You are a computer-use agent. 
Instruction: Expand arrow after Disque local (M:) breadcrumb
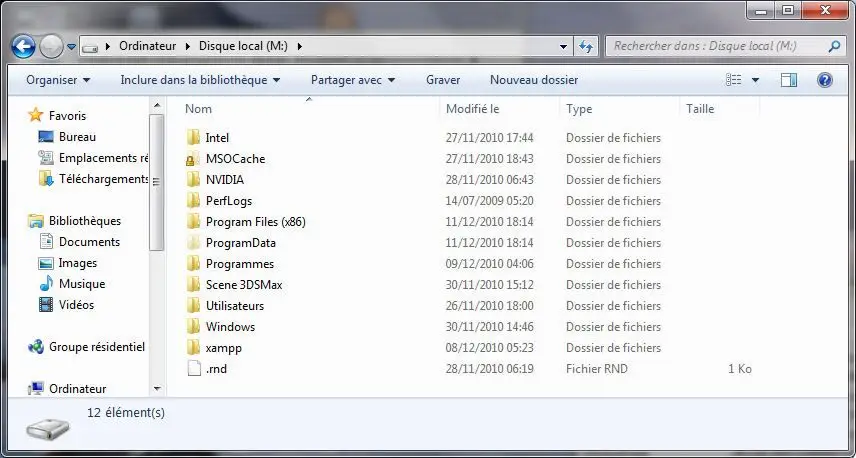click(299, 46)
